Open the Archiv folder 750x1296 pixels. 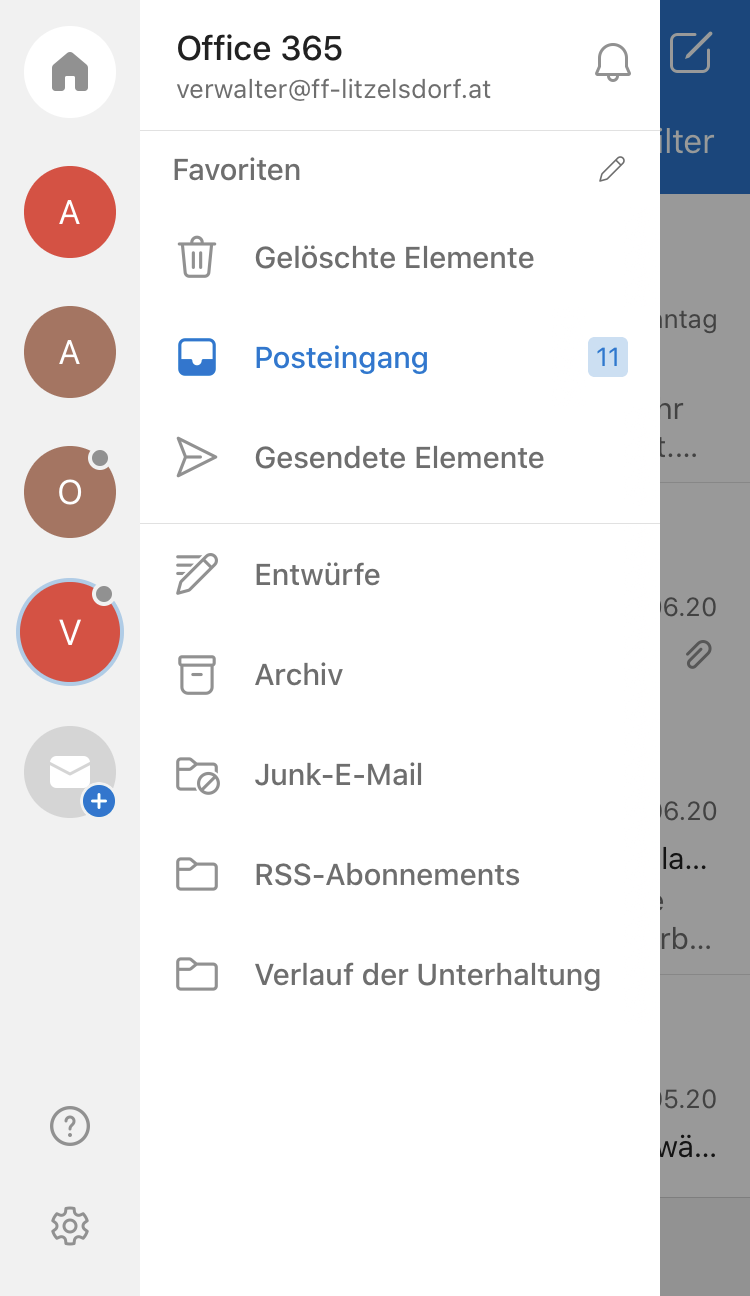pyautogui.click(x=400, y=674)
